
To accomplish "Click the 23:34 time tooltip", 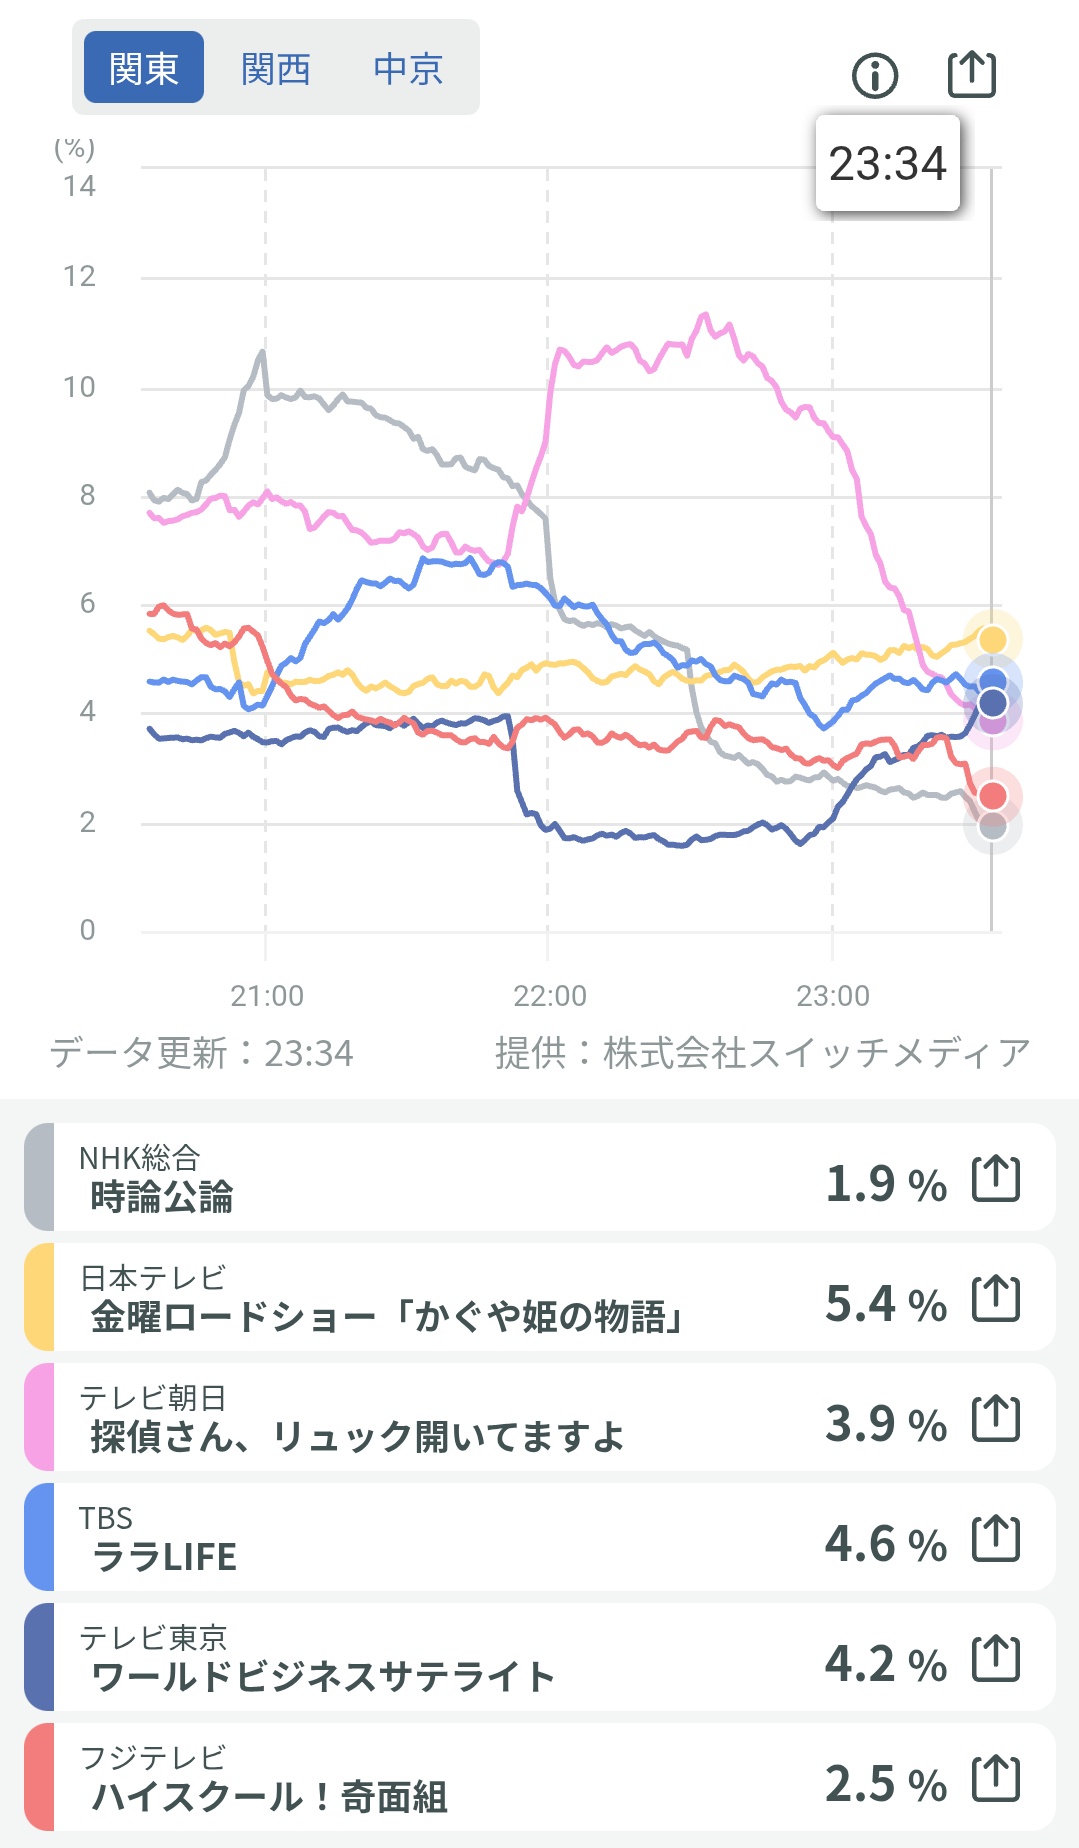I will (x=887, y=163).
